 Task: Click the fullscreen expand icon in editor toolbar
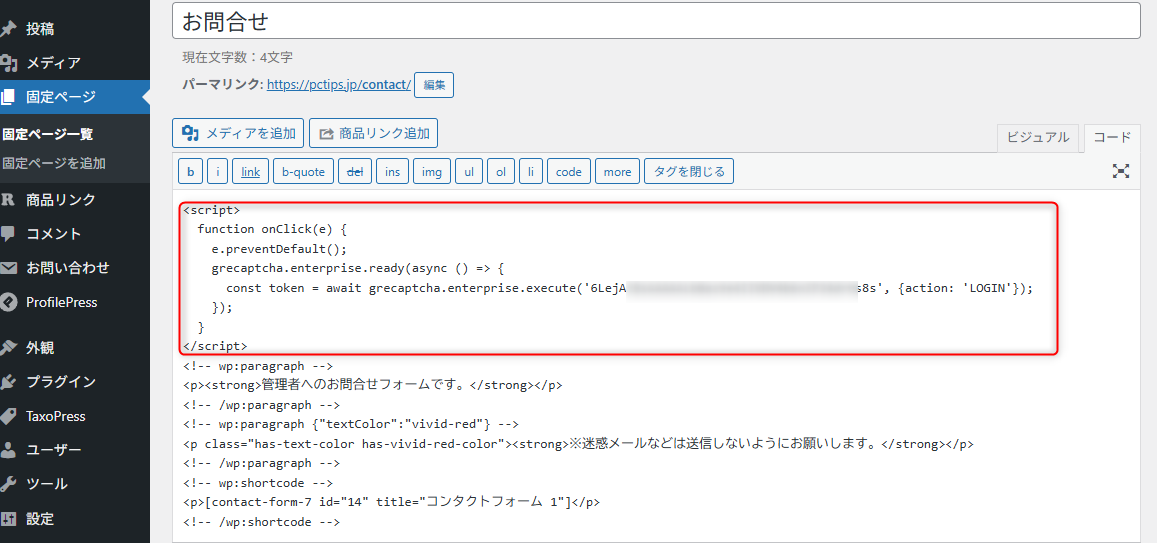point(1121,171)
